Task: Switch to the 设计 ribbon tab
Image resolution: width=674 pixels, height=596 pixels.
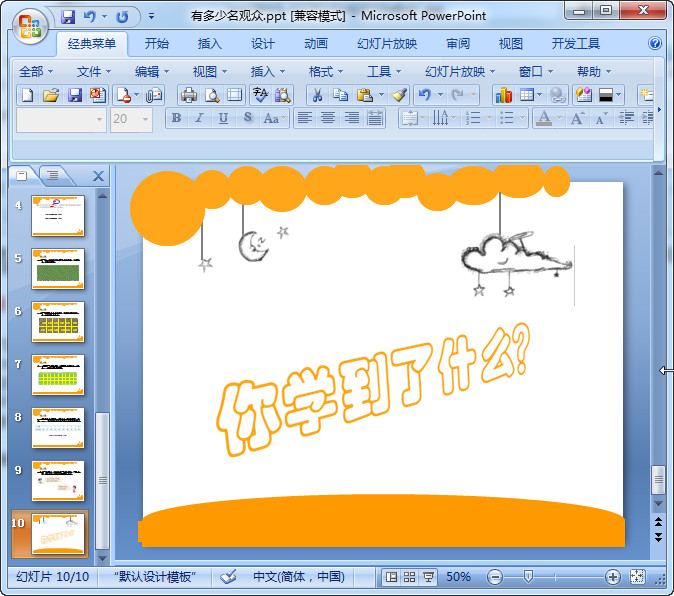Action: pos(263,43)
